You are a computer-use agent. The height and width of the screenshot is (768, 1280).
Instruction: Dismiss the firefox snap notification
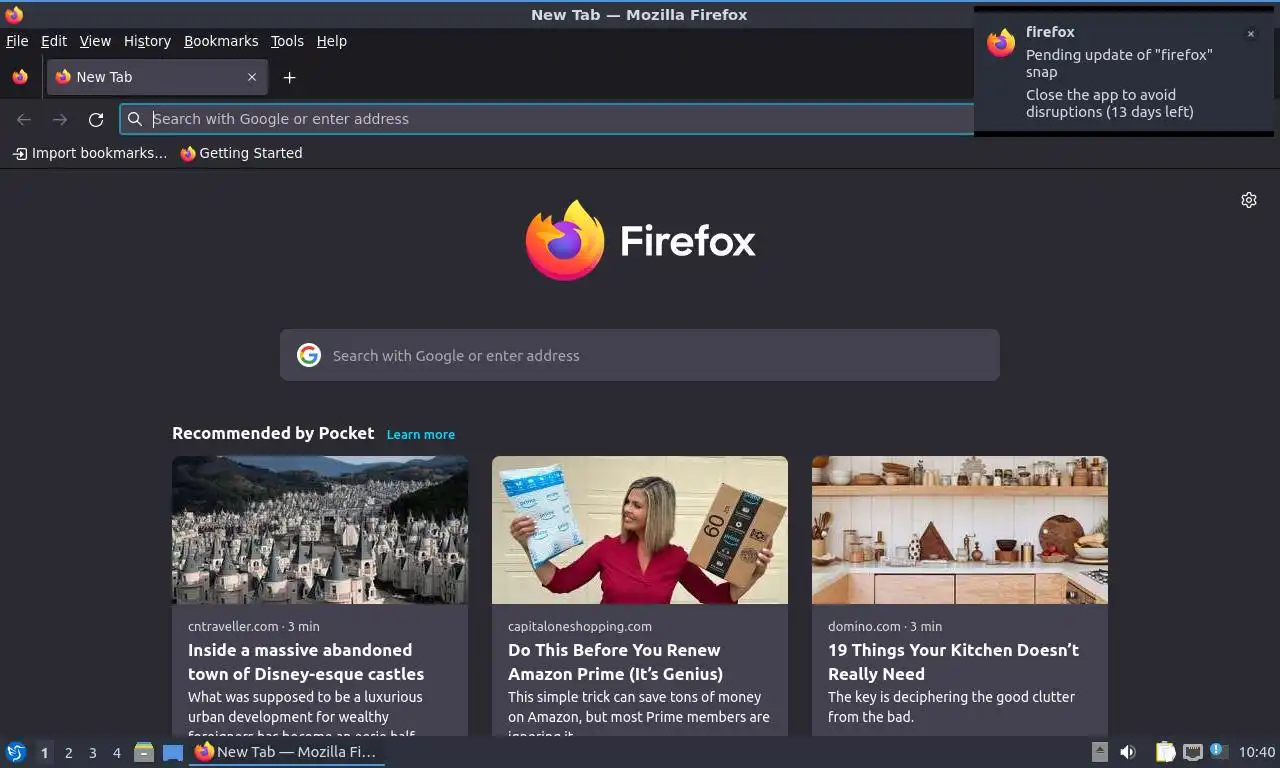pyautogui.click(x=1250, y=34)
